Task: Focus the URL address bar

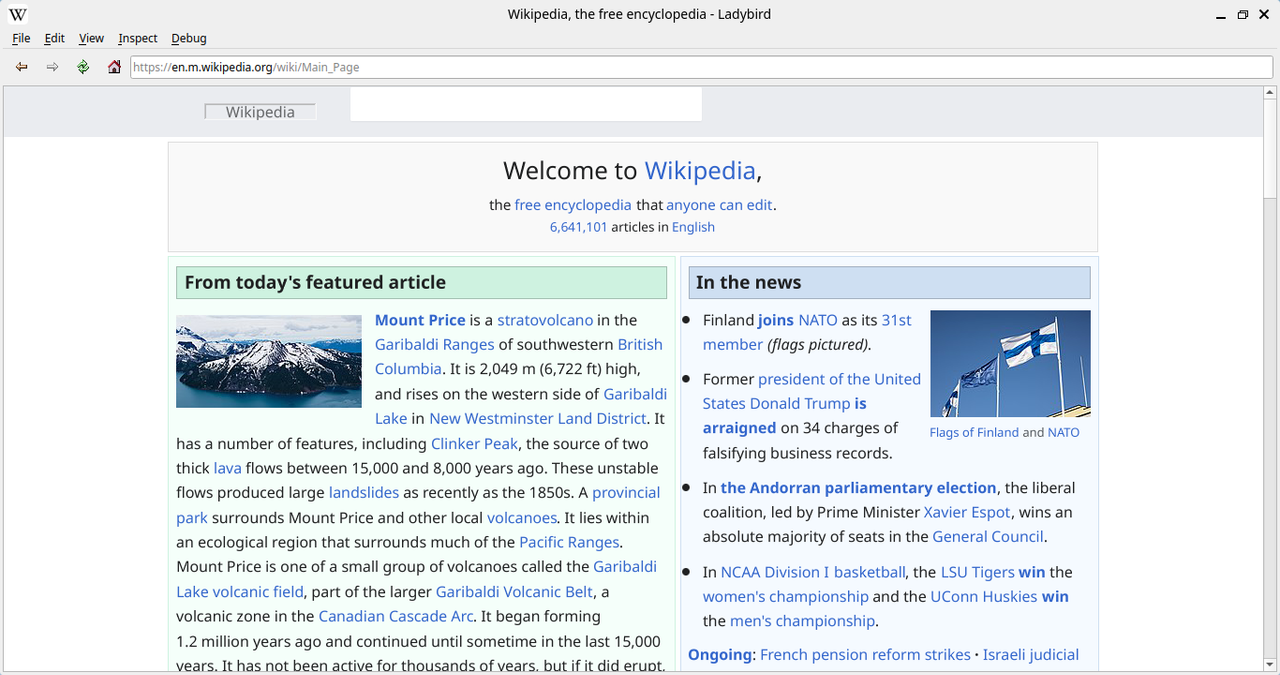Action: click(x=701, y=67)
